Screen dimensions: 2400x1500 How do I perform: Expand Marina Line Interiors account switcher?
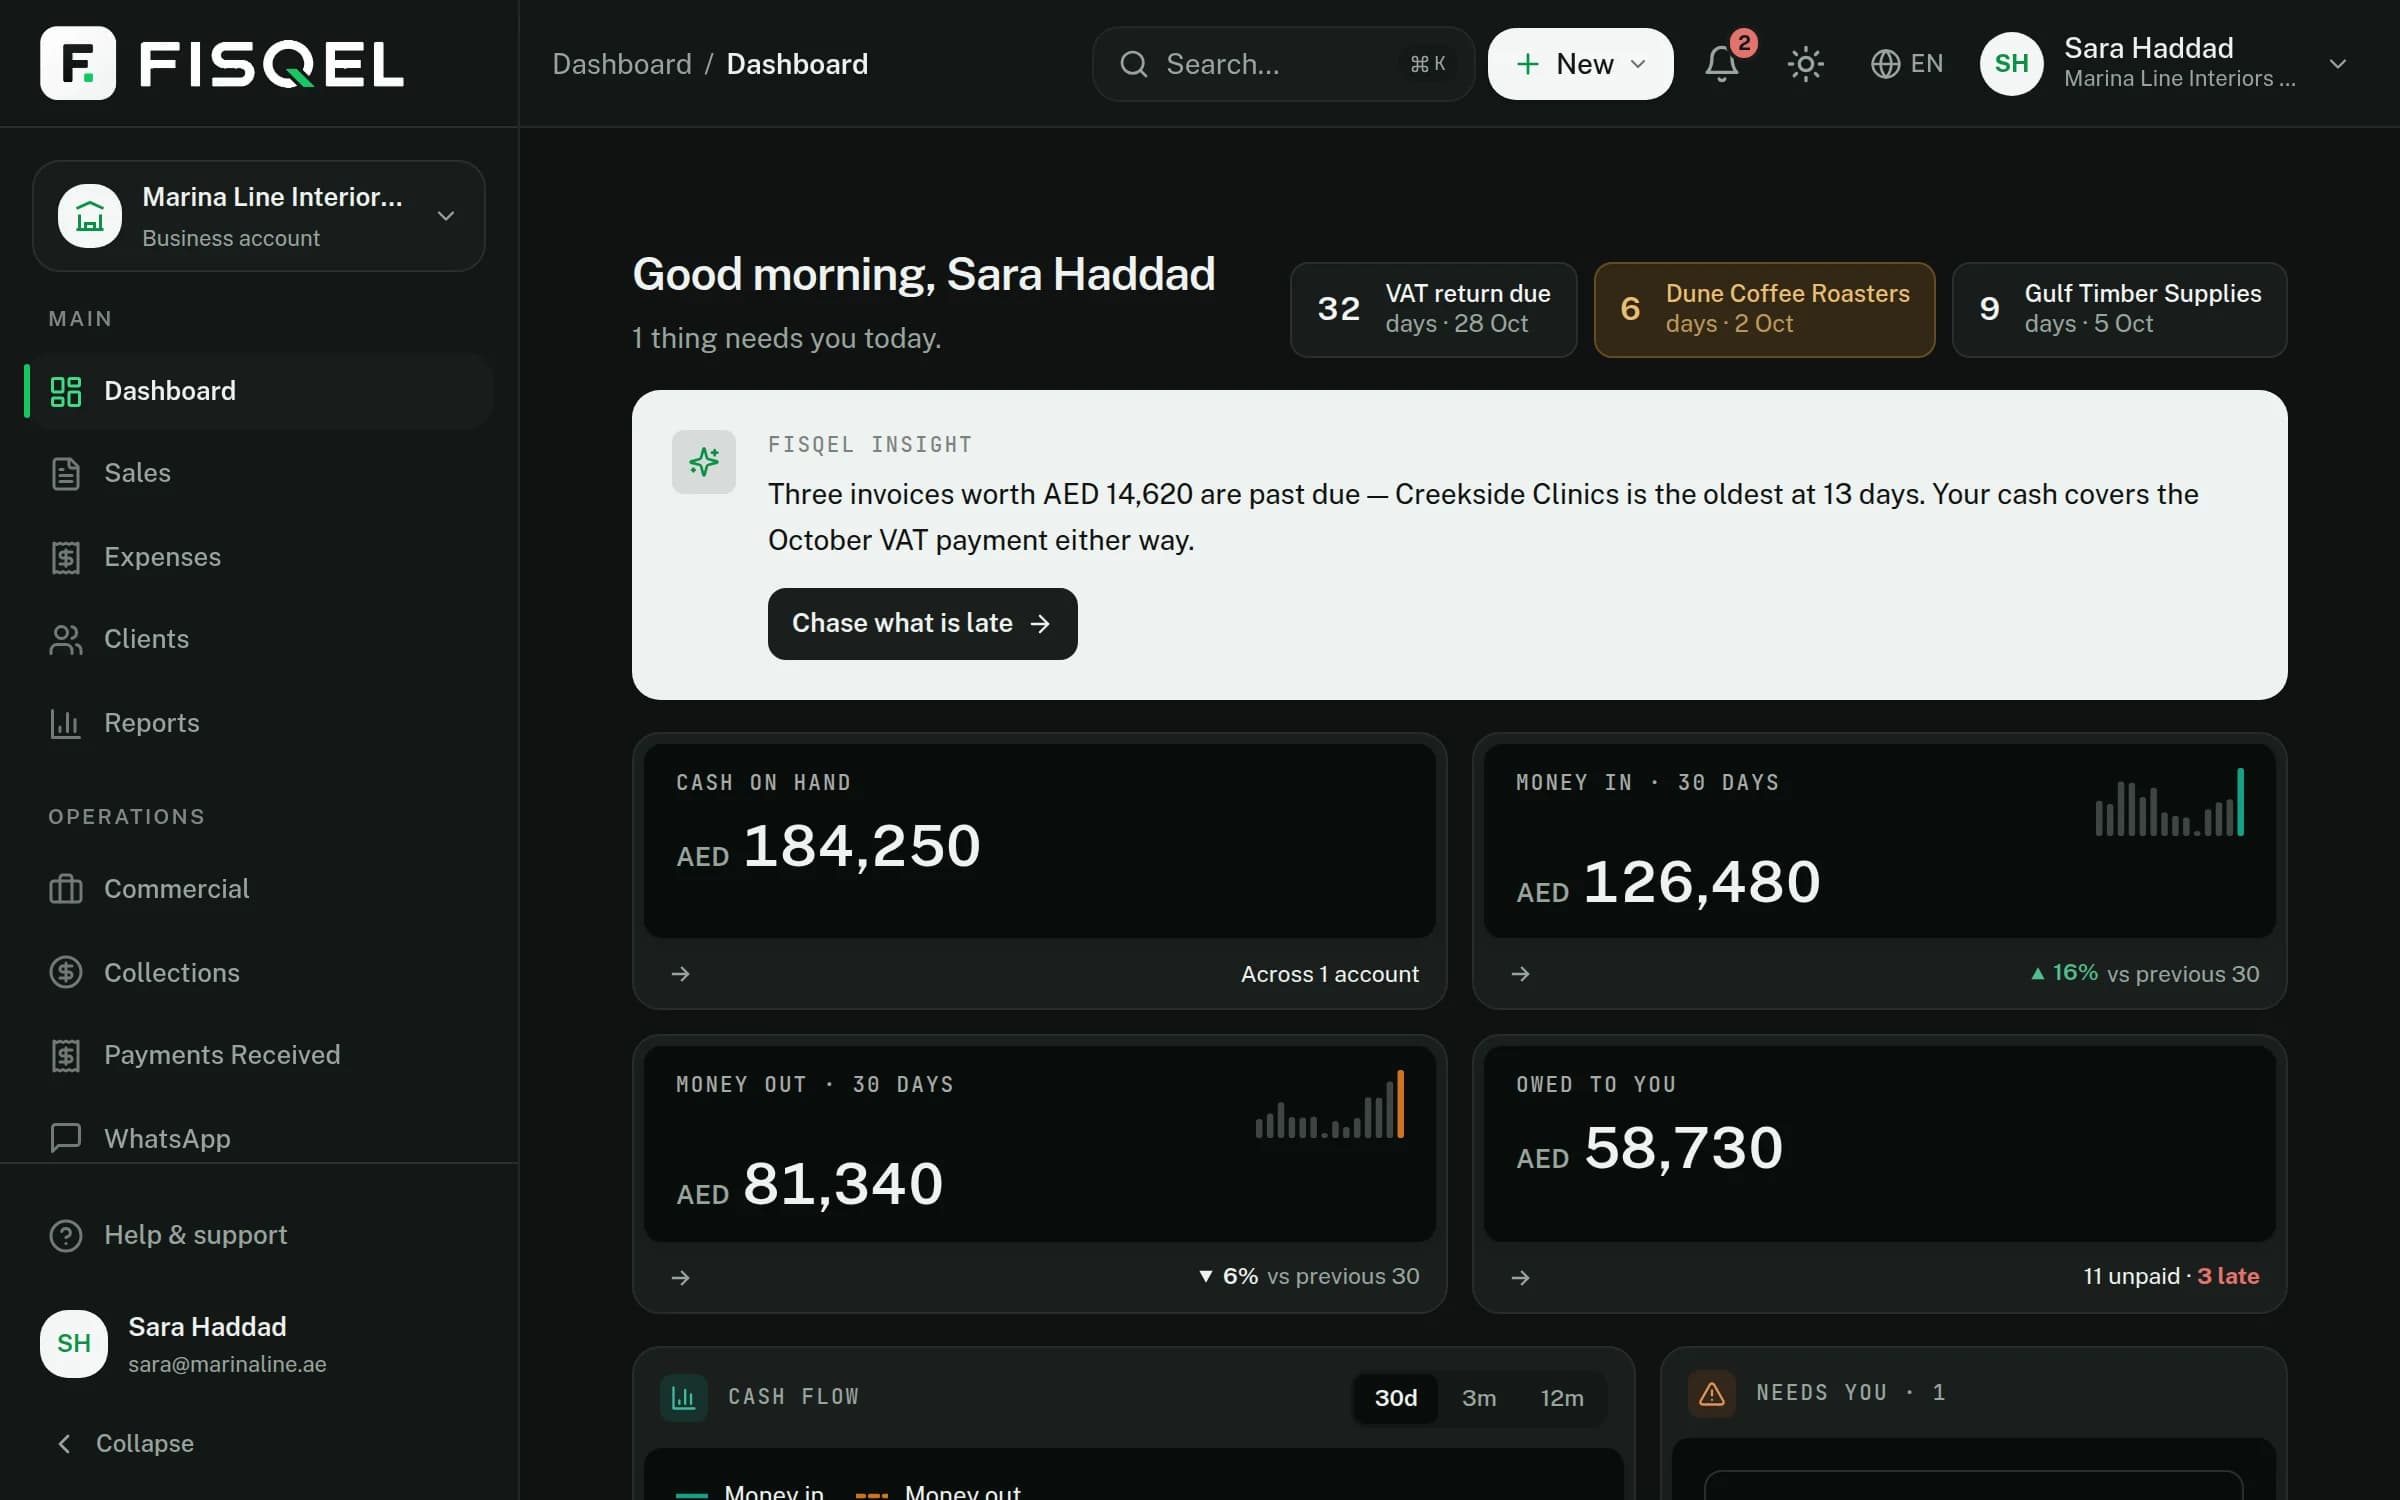pyautogui.click(x=259, y=216)
